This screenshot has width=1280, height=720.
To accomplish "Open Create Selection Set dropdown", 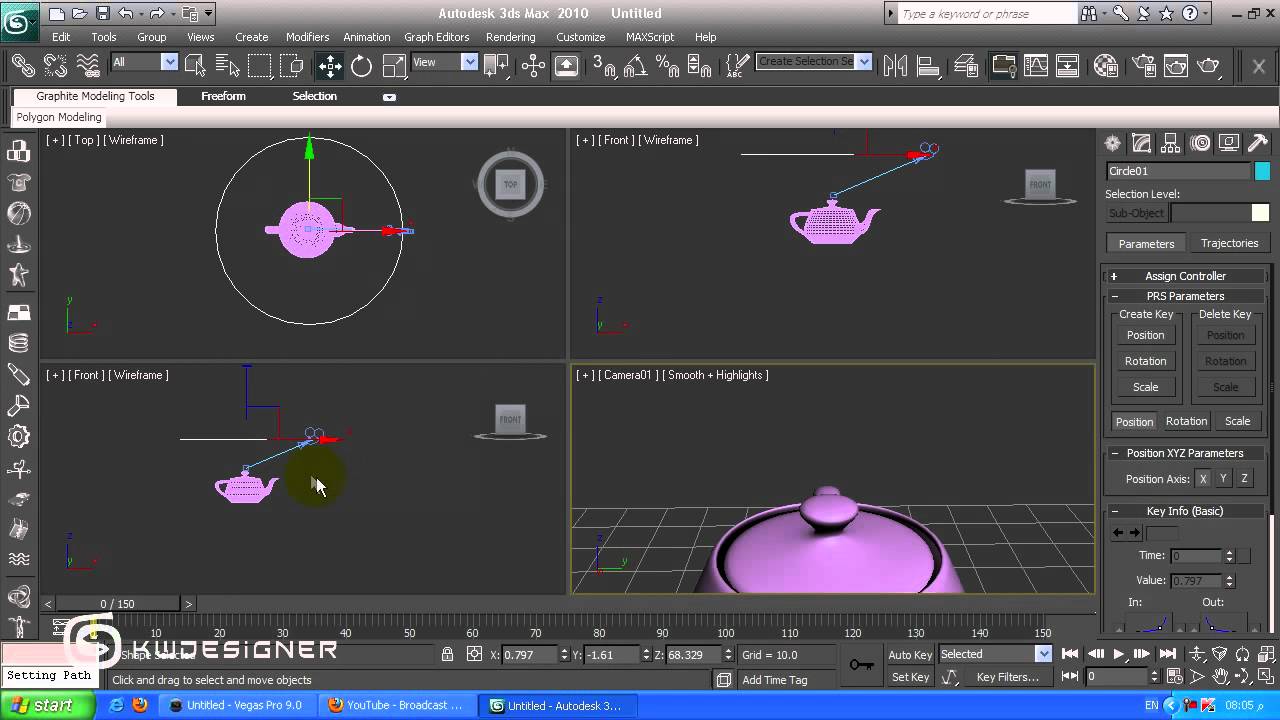I will [813, 62].
